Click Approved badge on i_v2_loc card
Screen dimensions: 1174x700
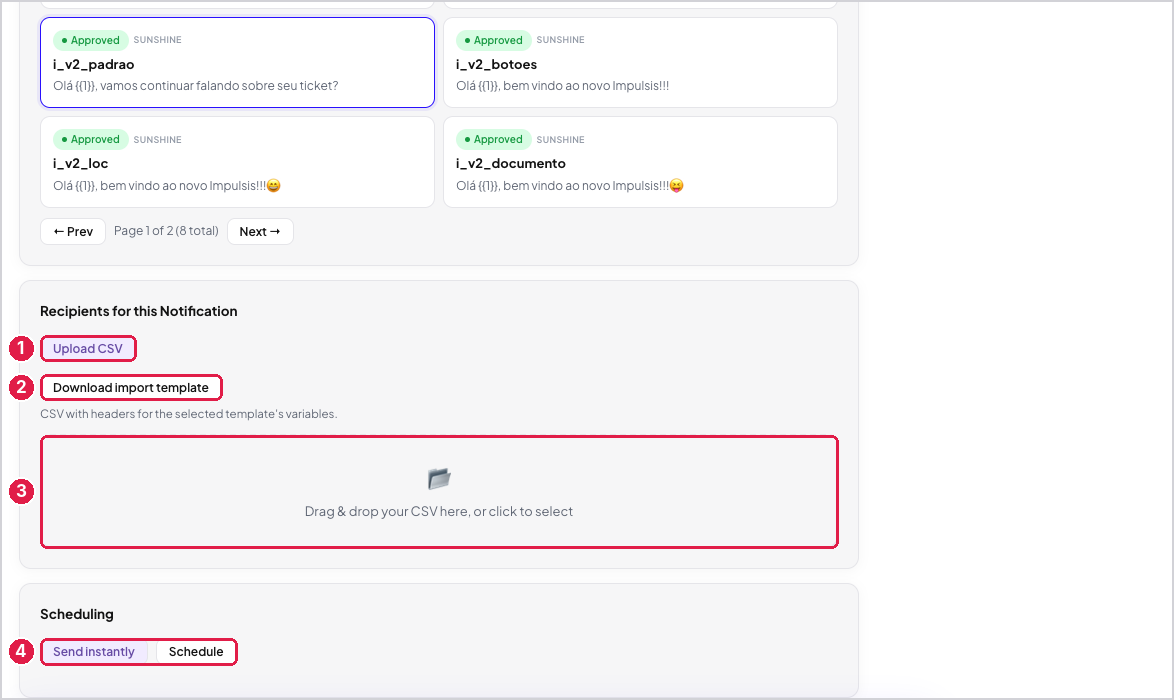point(91,139)
